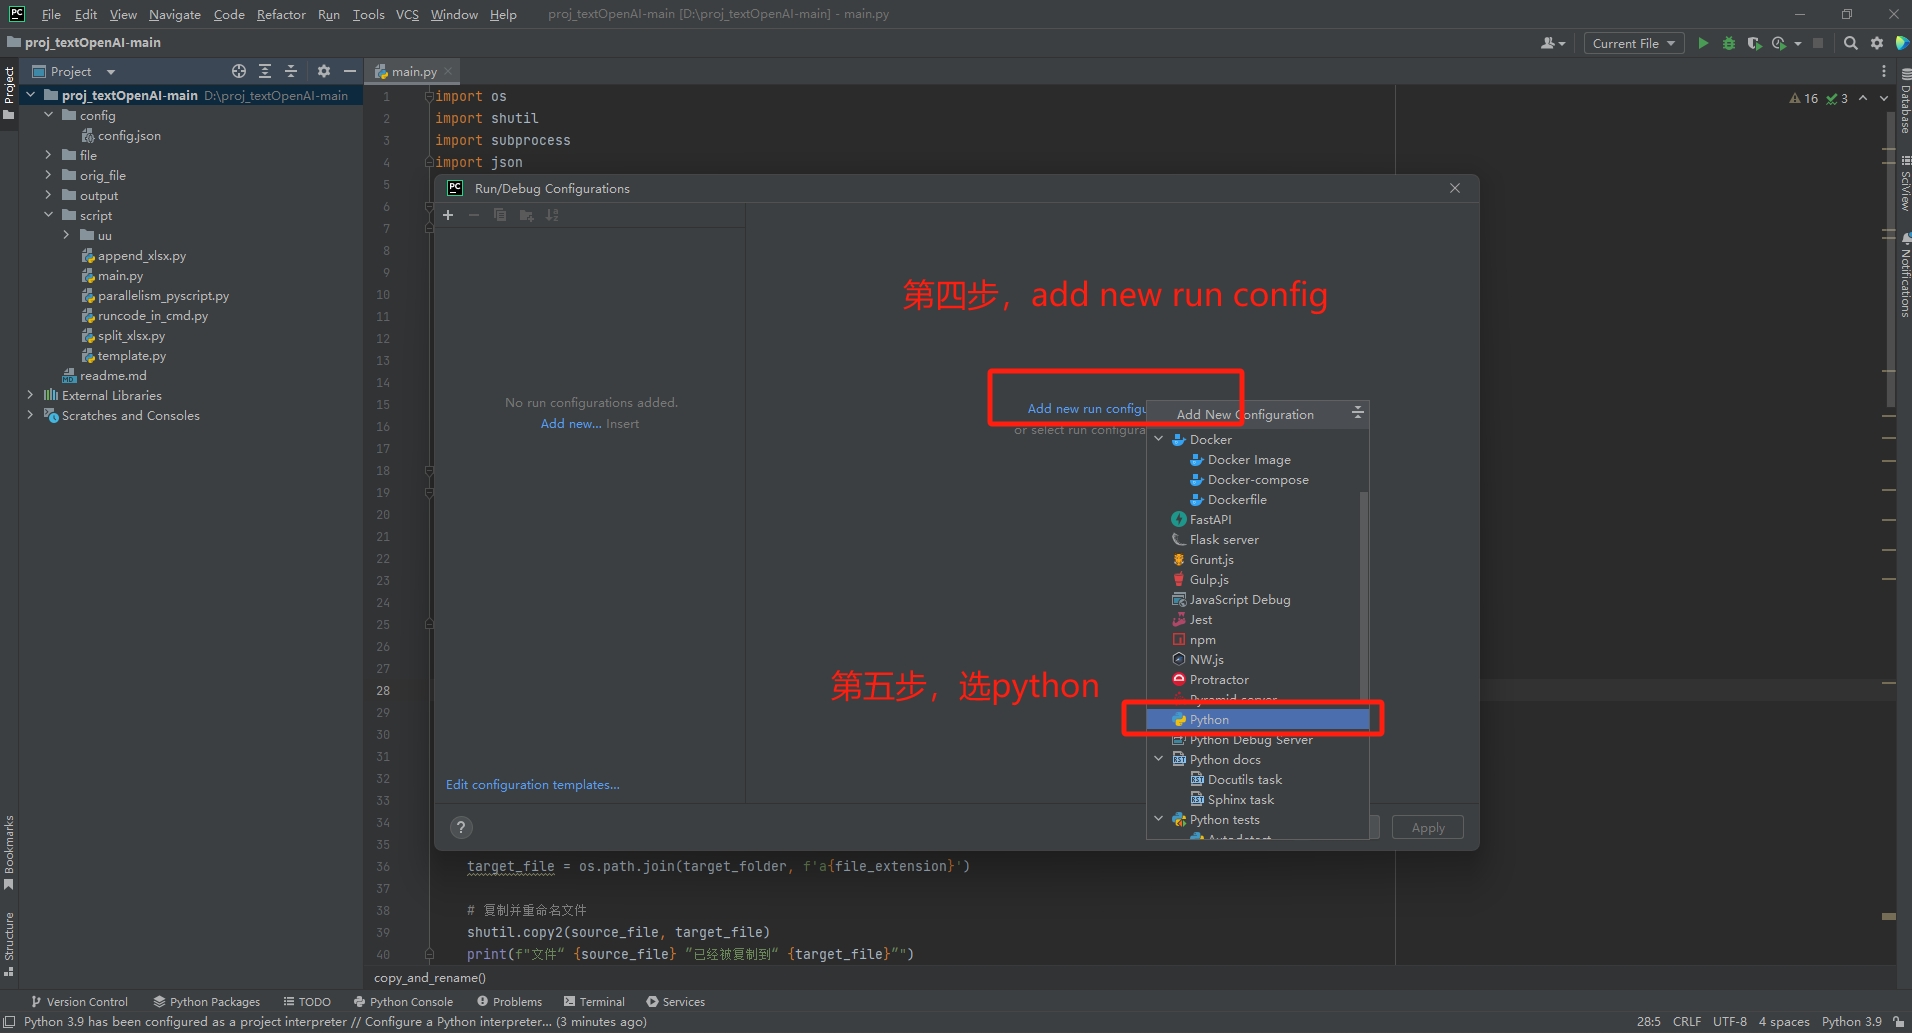Open the Navigate menu
Screen dimensions: 1912x1033
[x=175, y=14]
